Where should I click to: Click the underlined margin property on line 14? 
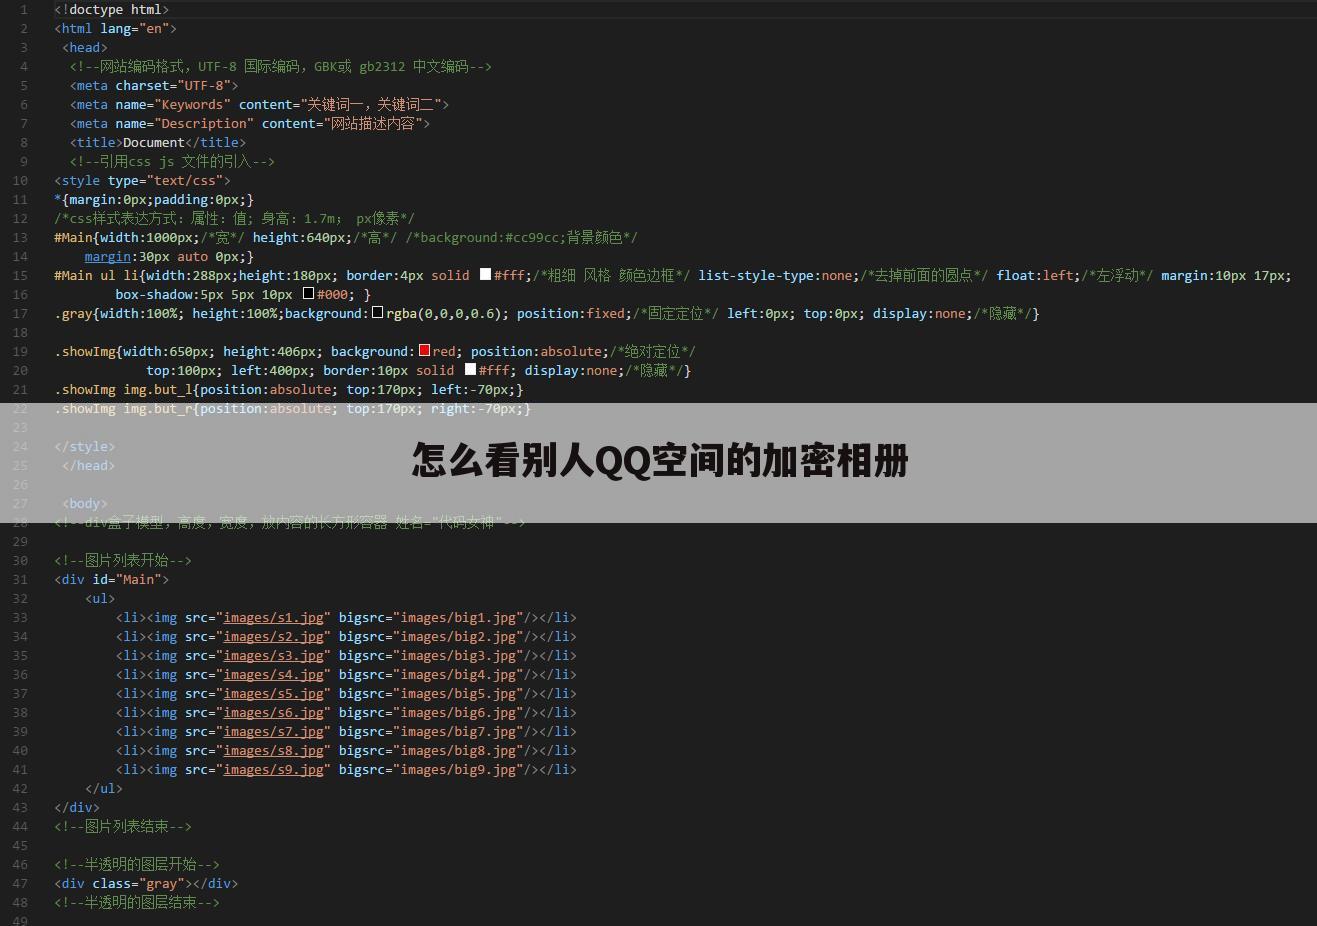coord(108,256)
